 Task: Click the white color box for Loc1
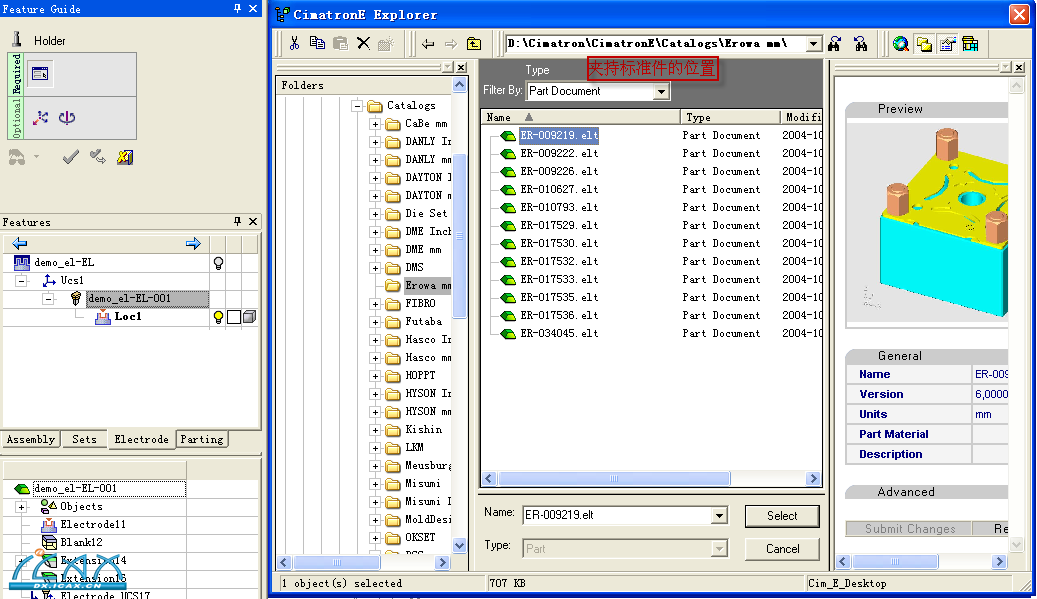click(233, 317)
